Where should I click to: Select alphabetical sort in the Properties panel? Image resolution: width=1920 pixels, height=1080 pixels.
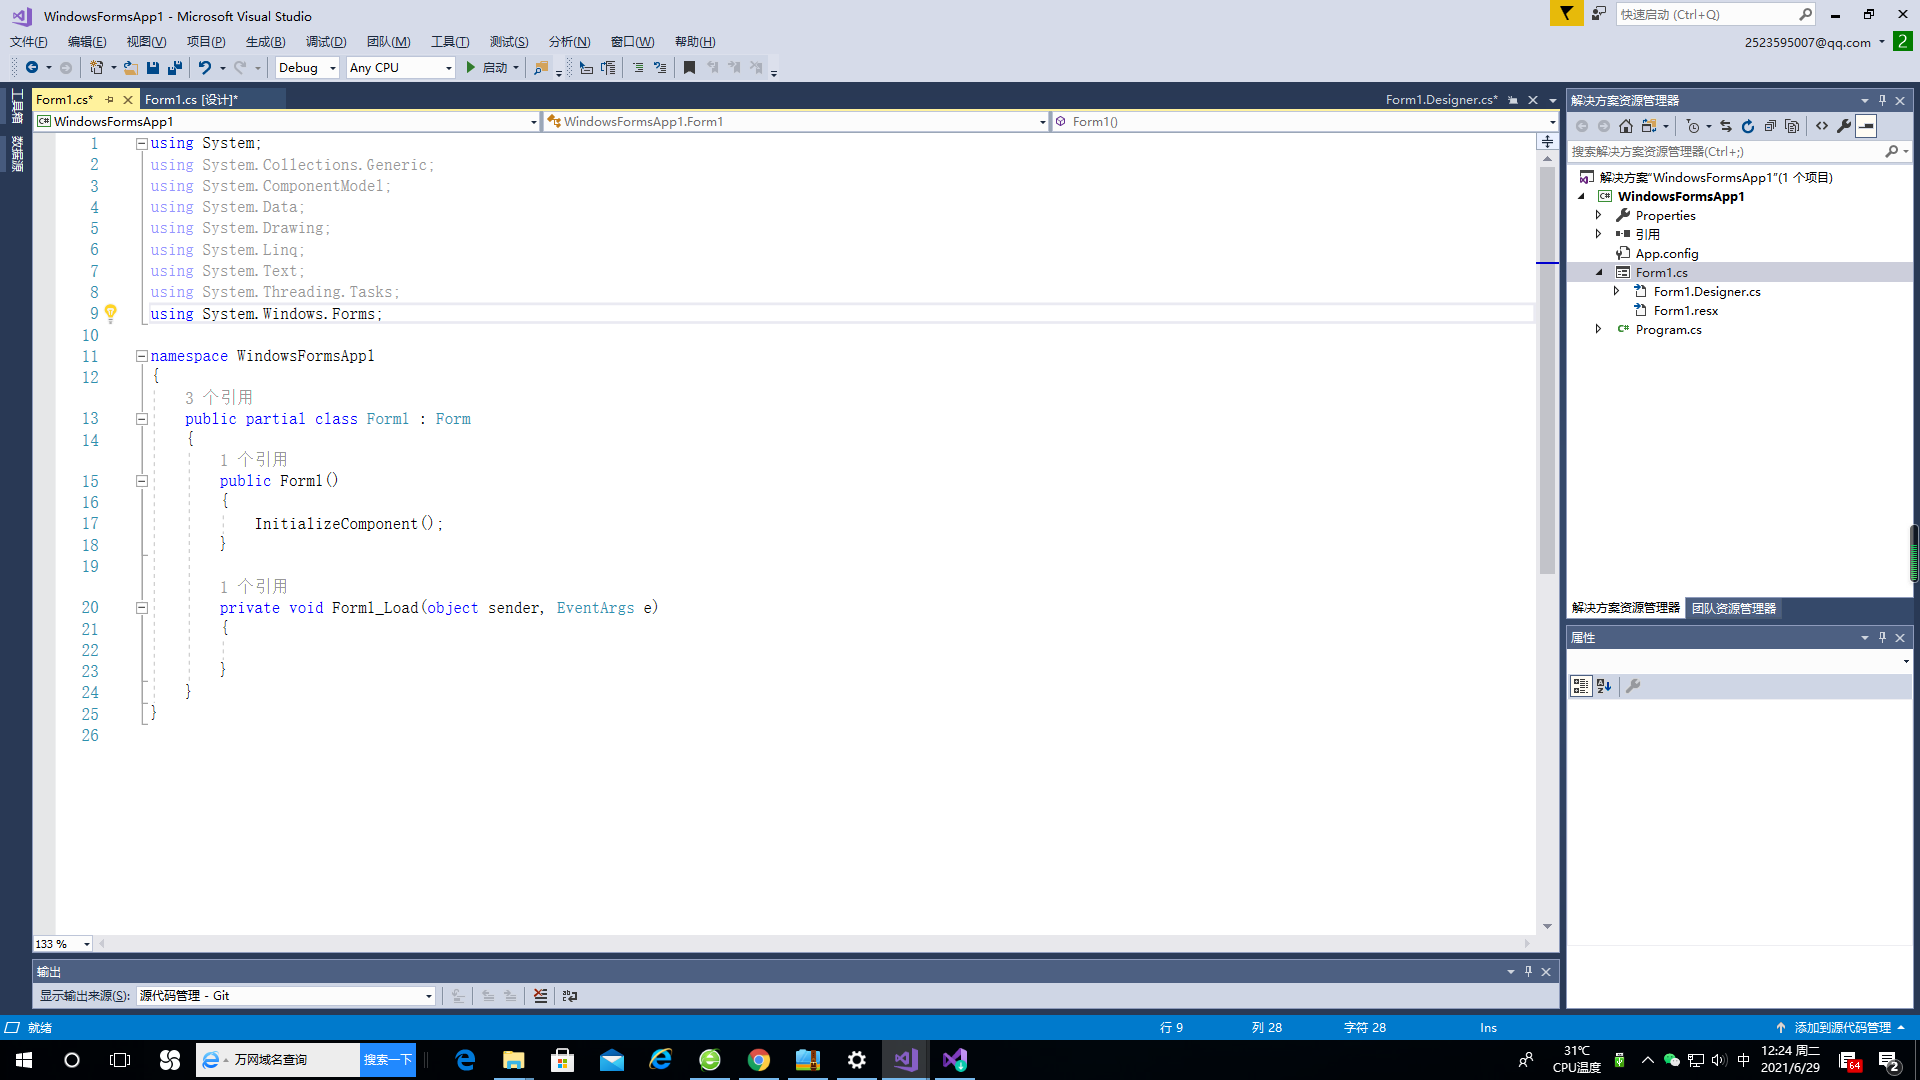(x=1603, y=686)
